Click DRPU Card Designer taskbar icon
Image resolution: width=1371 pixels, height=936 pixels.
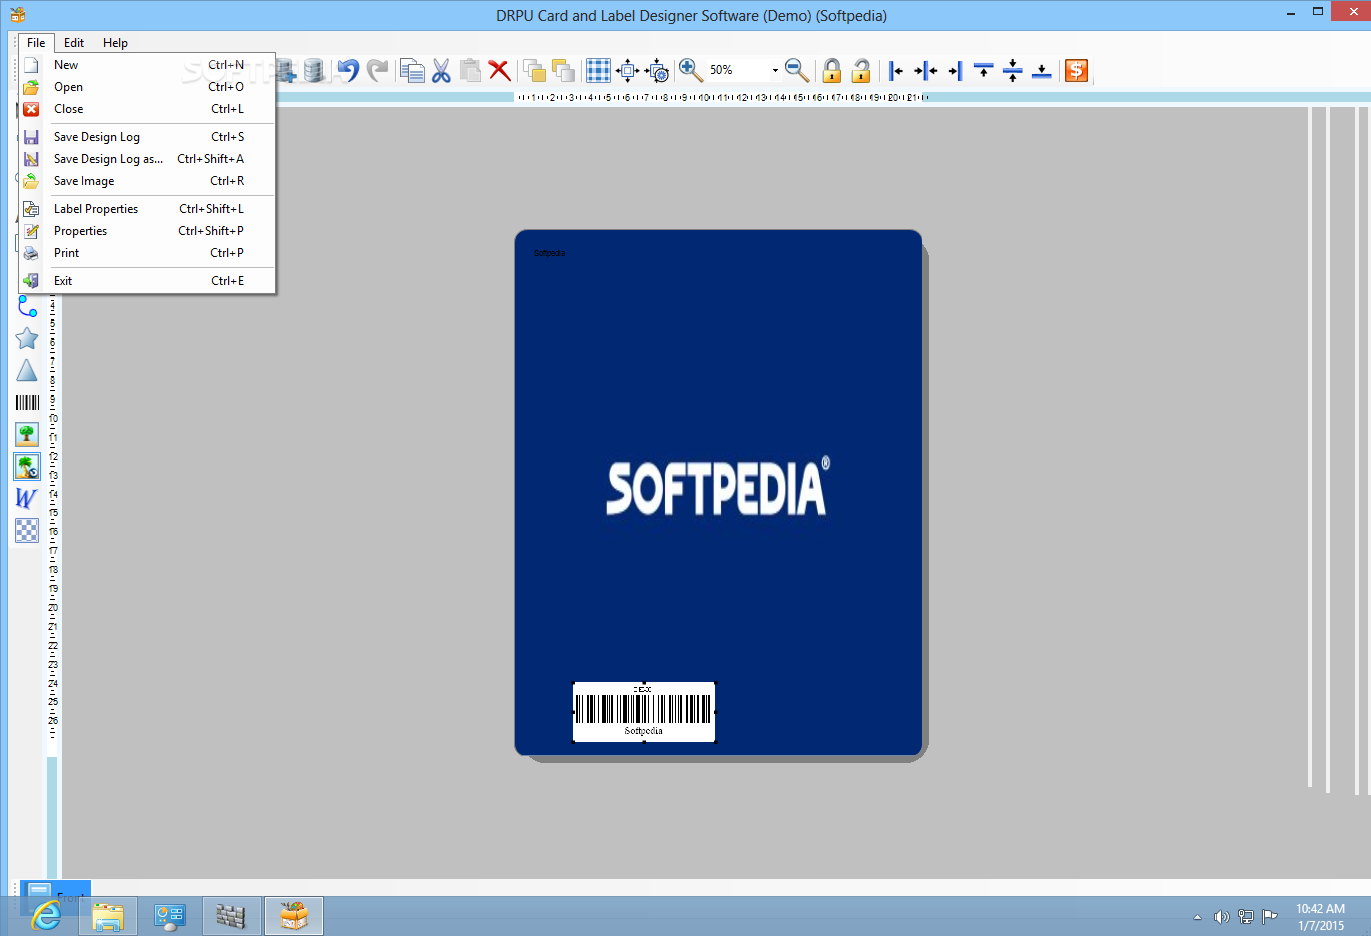[294, 916]
